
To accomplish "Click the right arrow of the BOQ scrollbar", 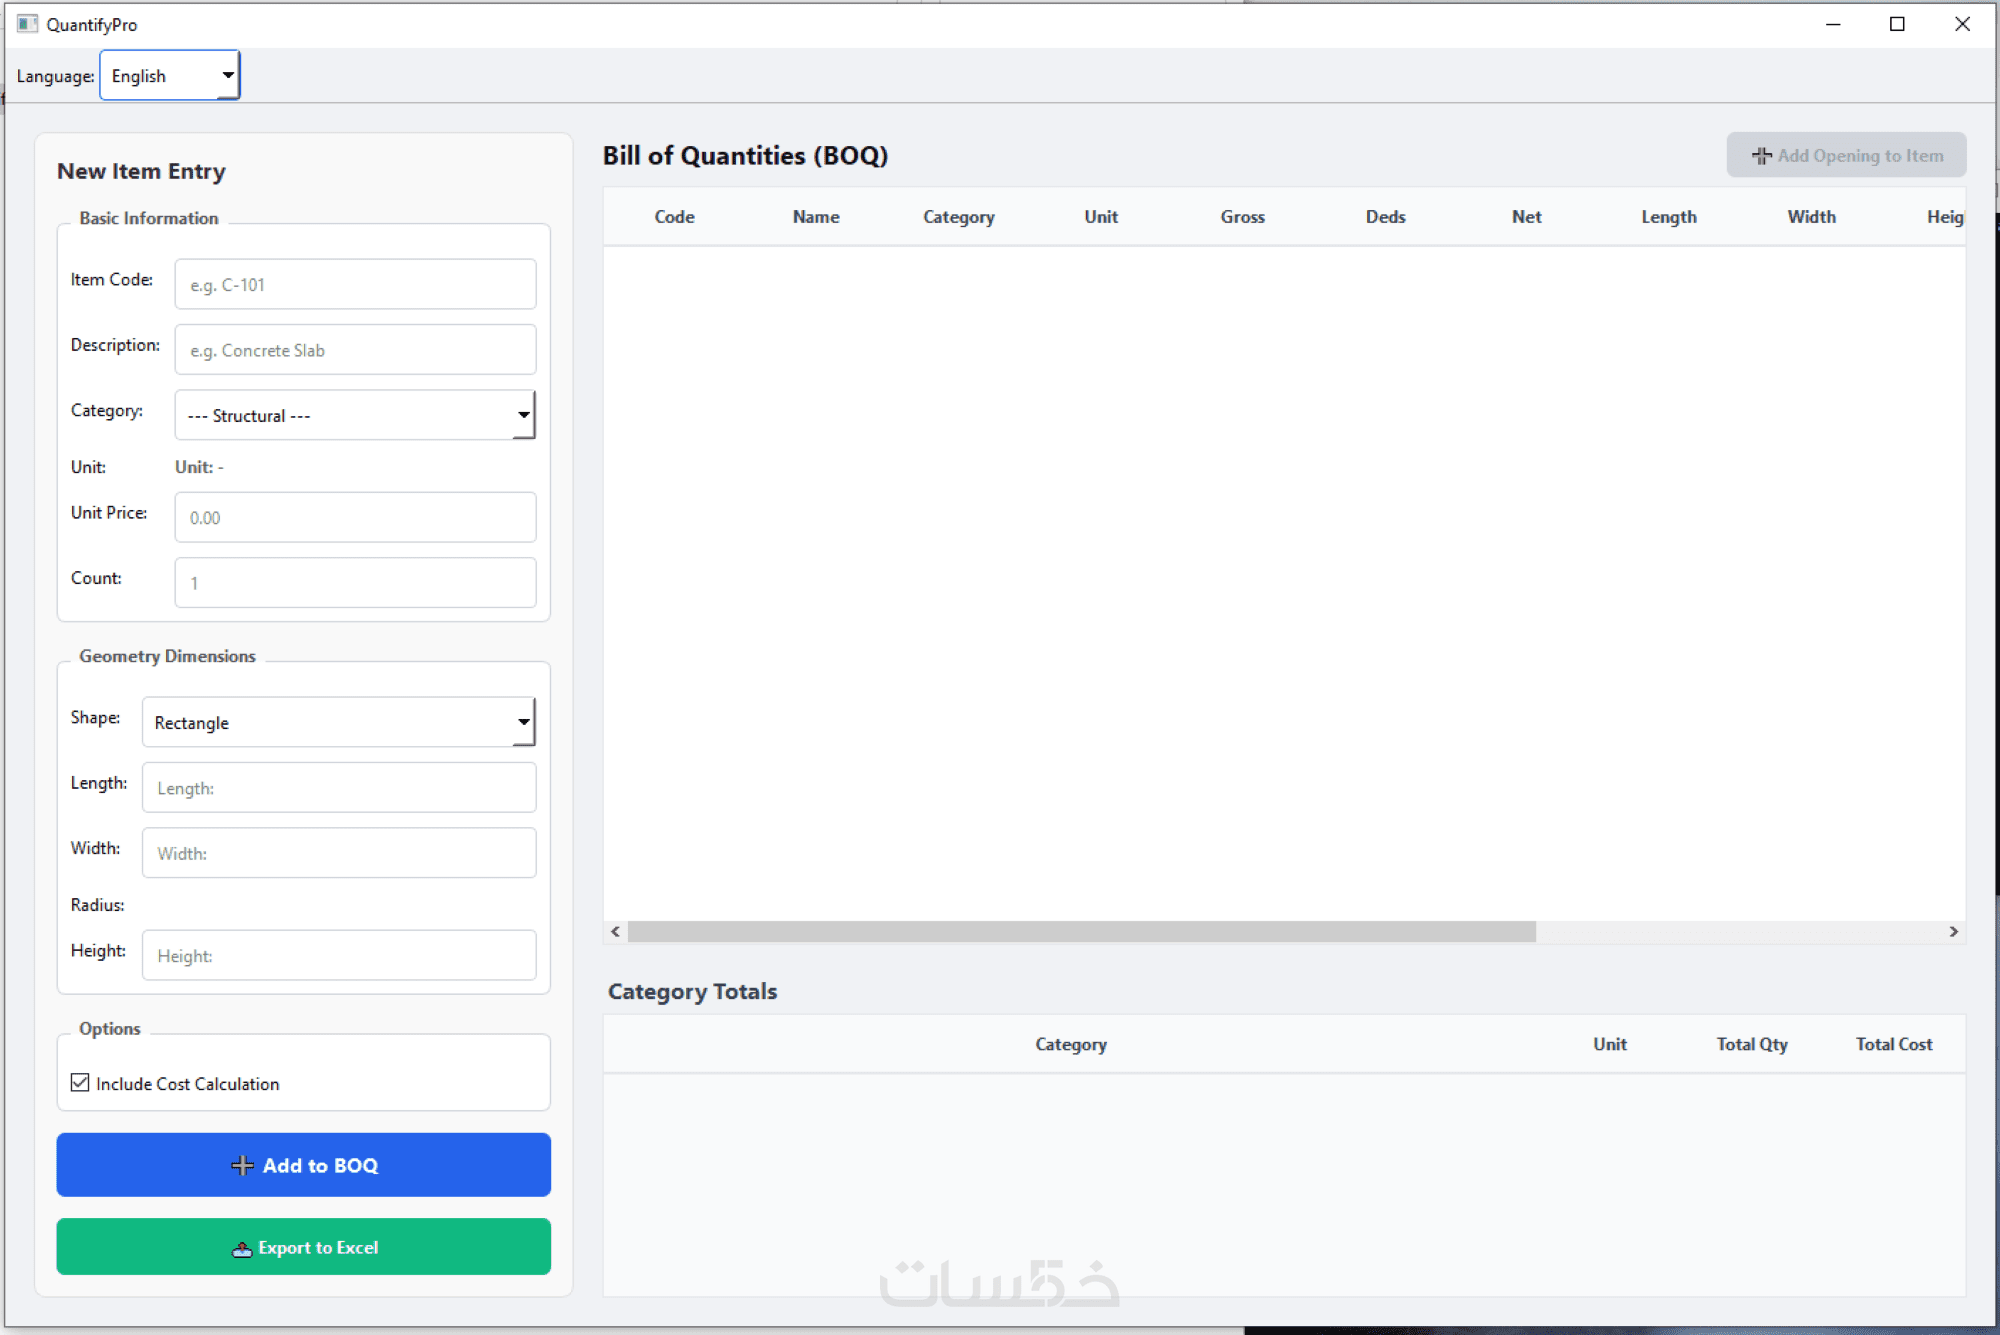I will 1953,931.
